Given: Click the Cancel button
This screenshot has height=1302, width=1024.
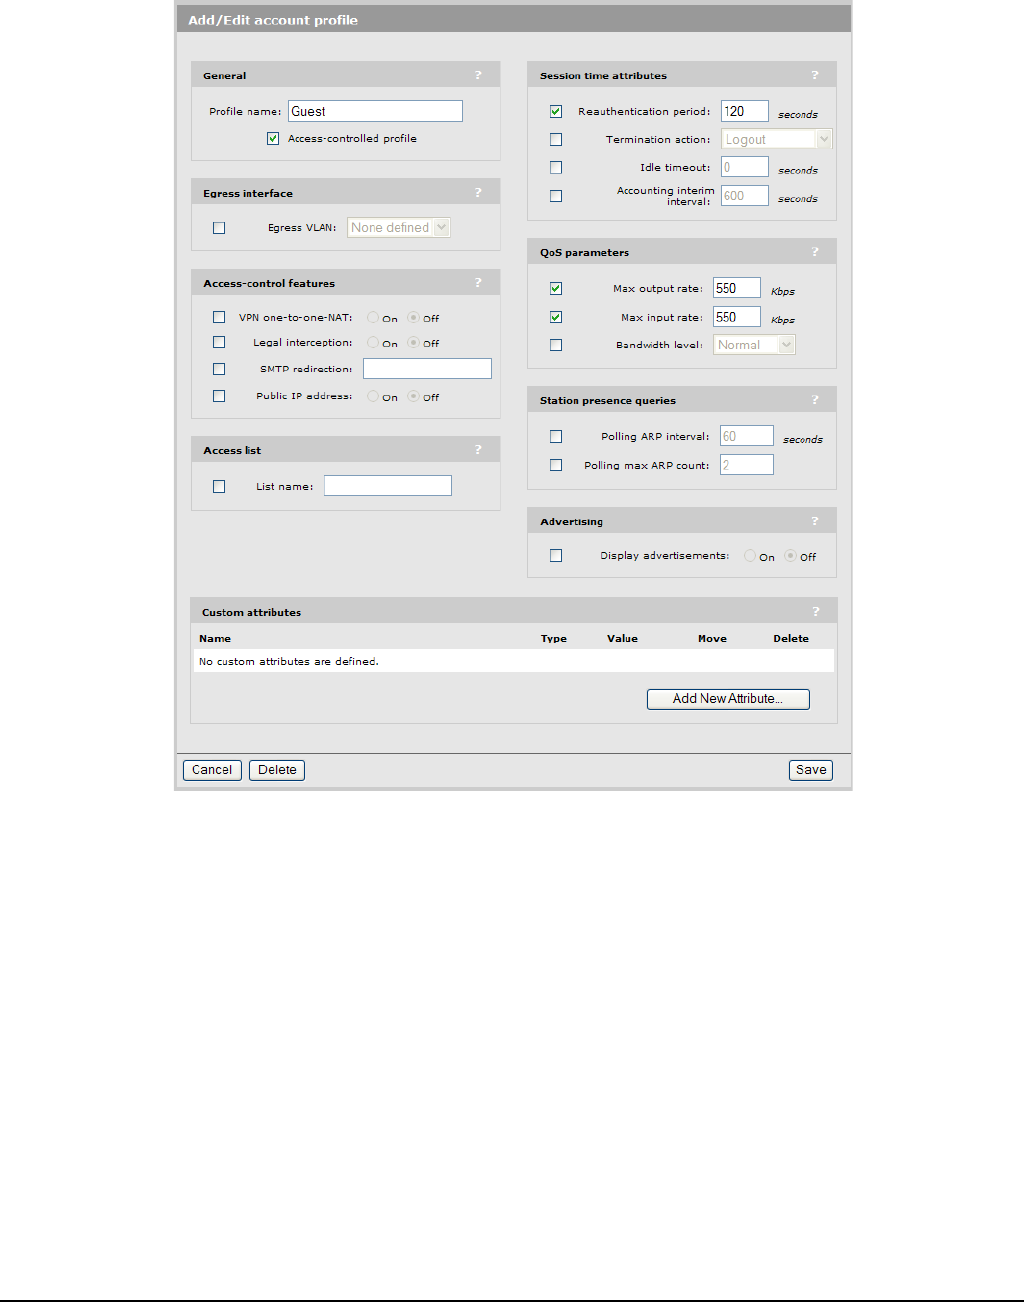Looking at the screenshot, I should pos(212,770).
